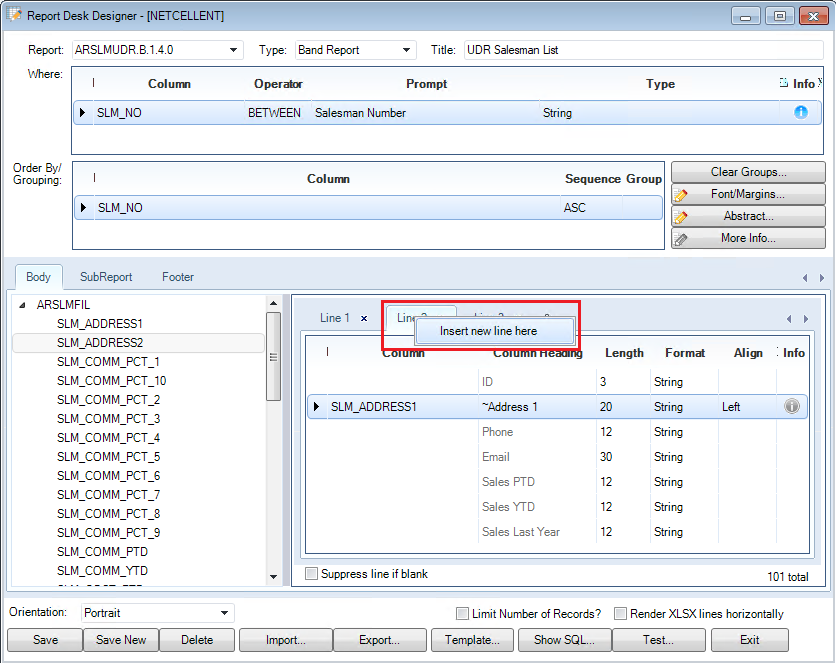836x663 pixels.
Task: Open Font/Margins settings
Action: pos(748,194)
